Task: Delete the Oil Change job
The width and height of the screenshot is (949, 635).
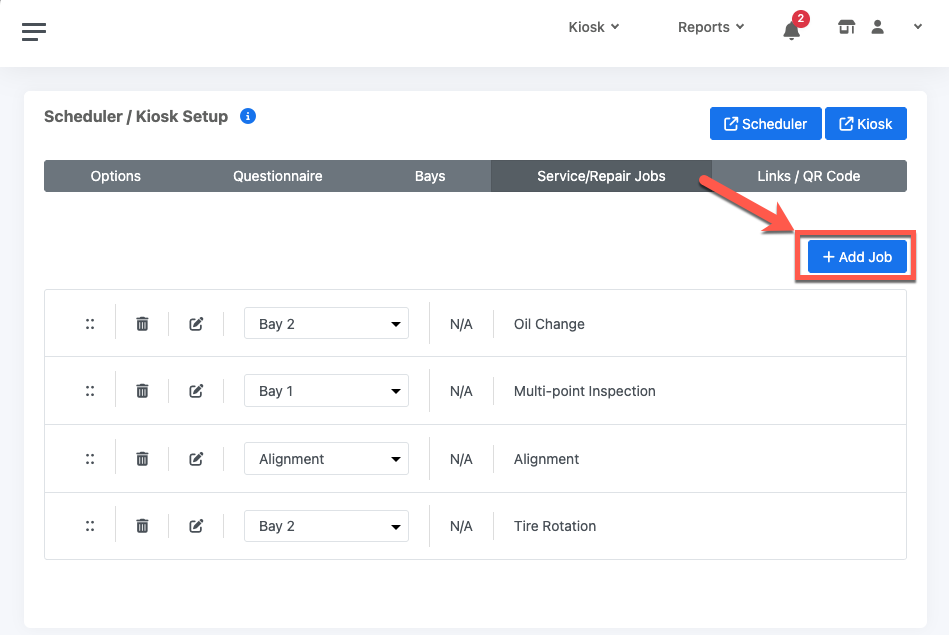Action: click(142, 324)
